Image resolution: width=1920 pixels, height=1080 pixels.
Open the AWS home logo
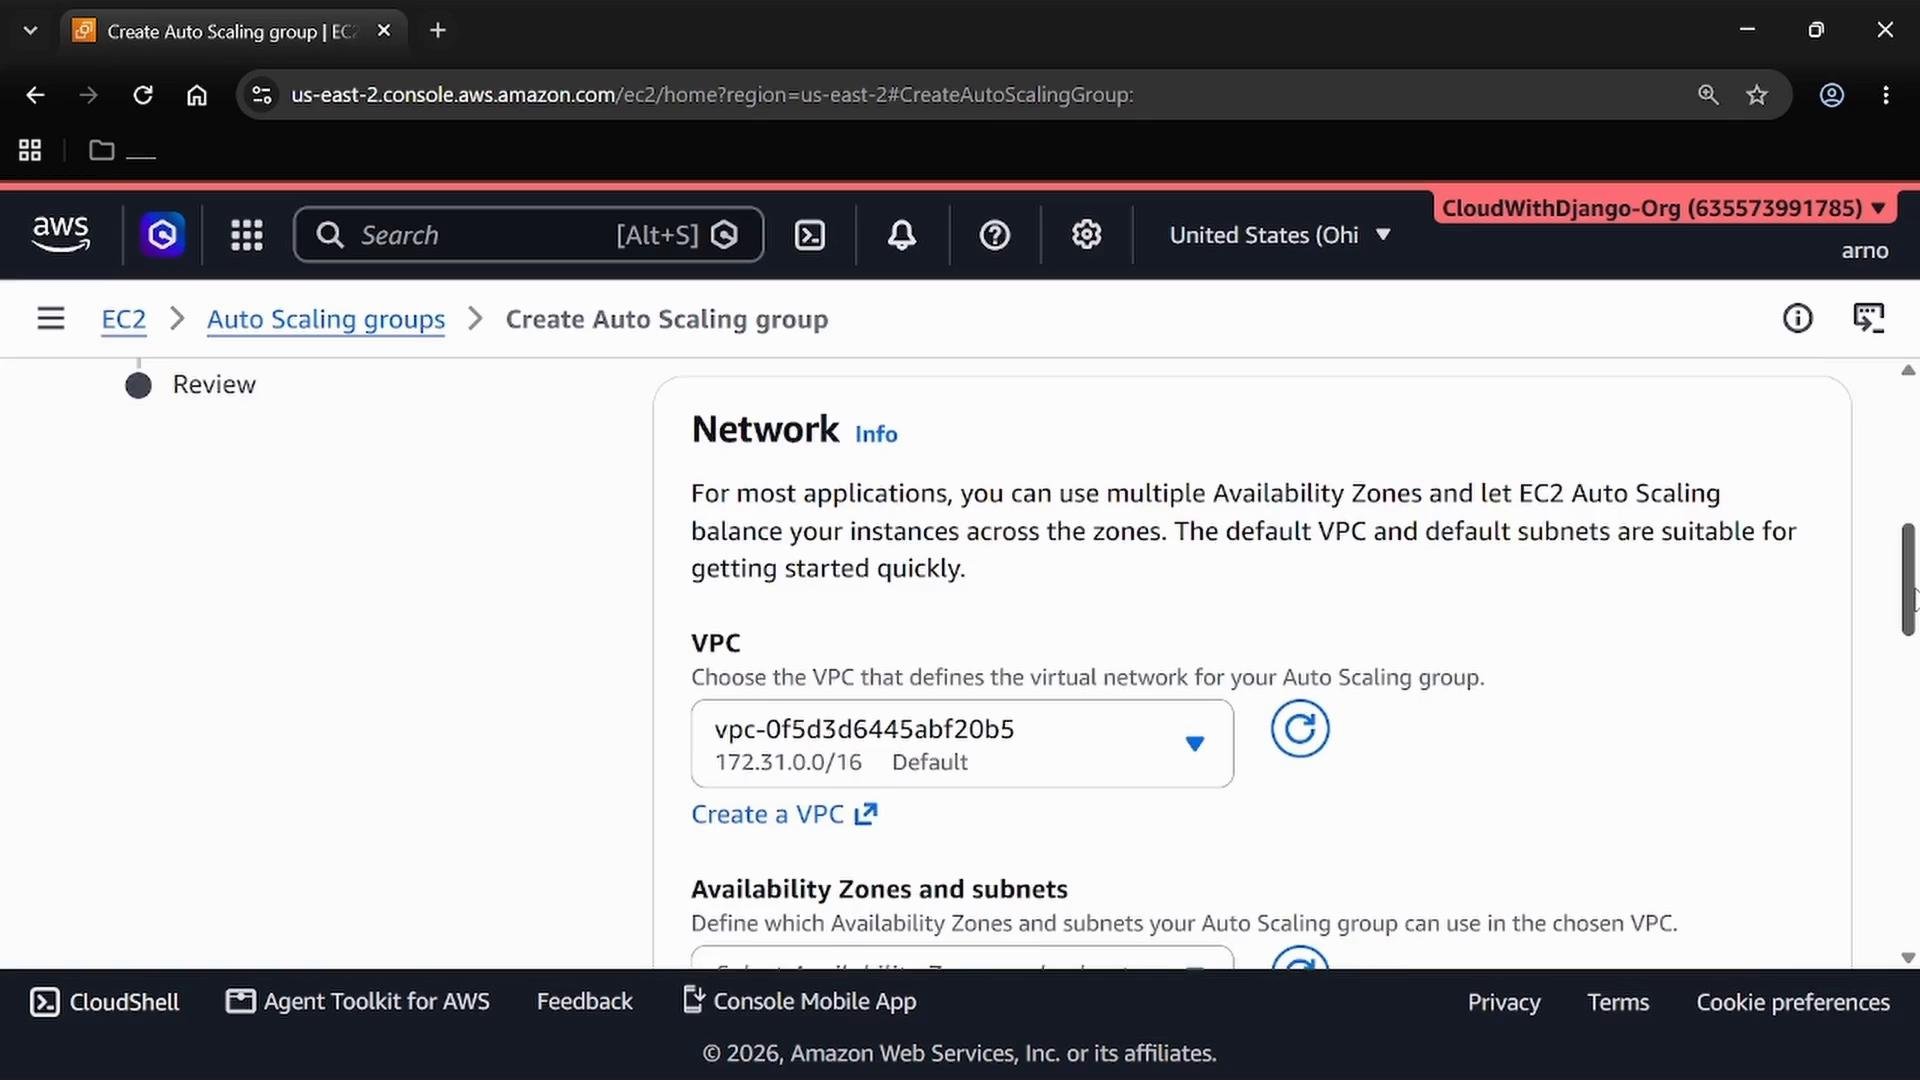point(61,235)
